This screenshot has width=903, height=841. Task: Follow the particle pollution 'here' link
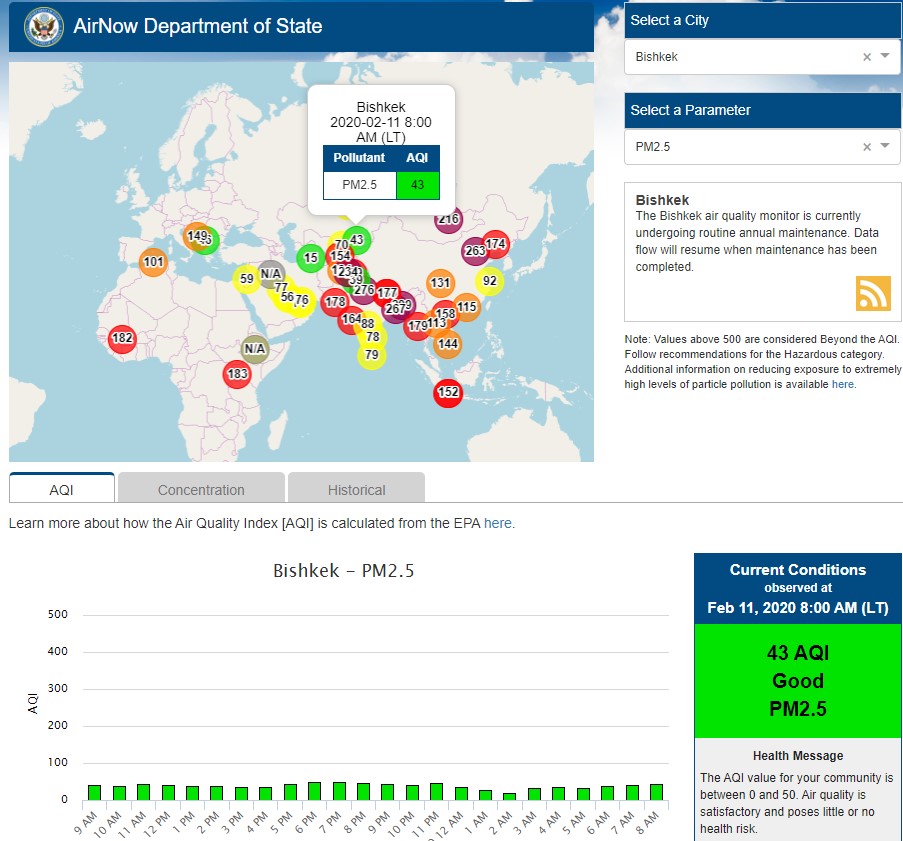pyautogui.click(x=842, y=384)
